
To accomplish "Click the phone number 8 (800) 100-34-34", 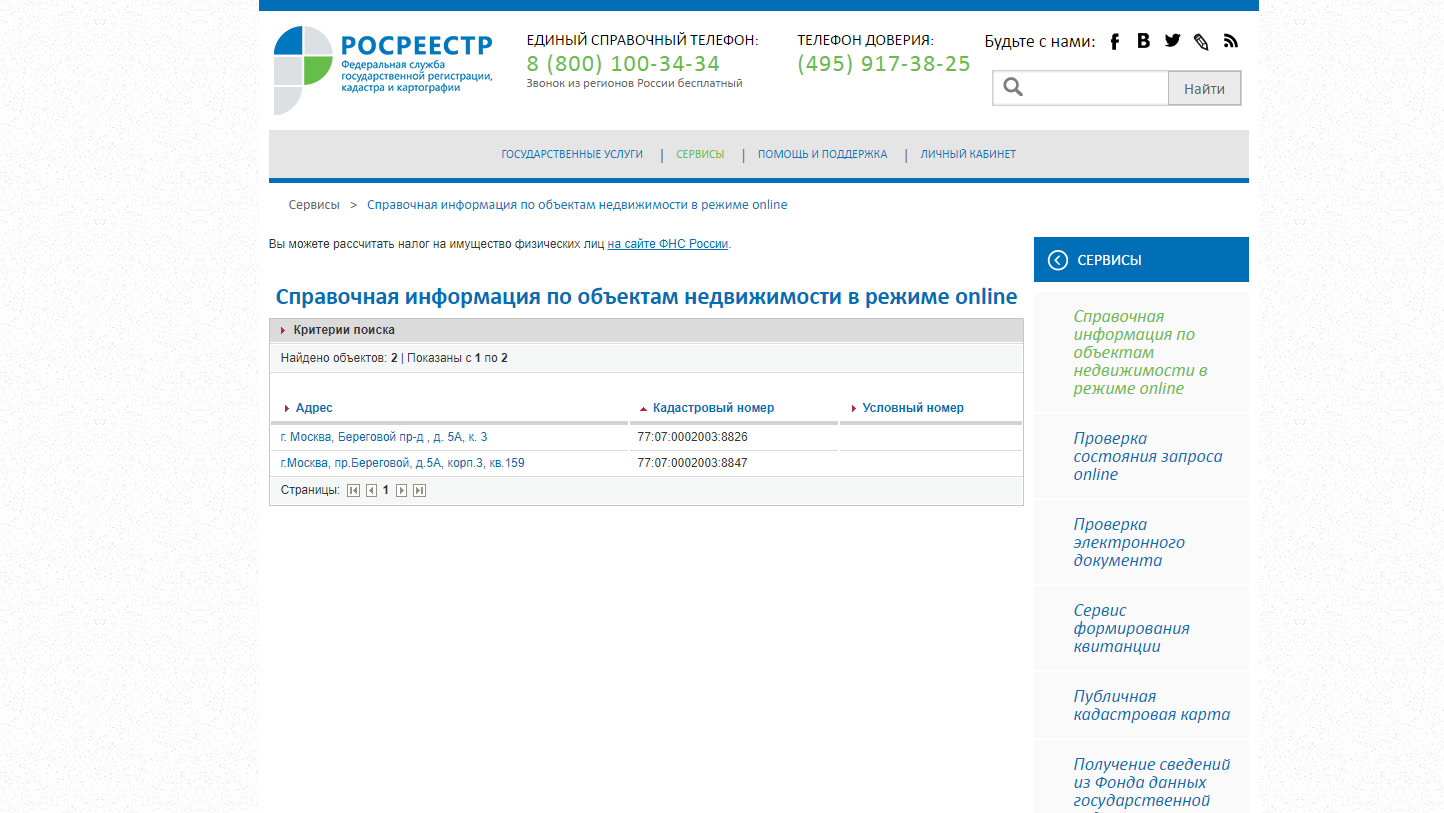I will pos(623,64).
